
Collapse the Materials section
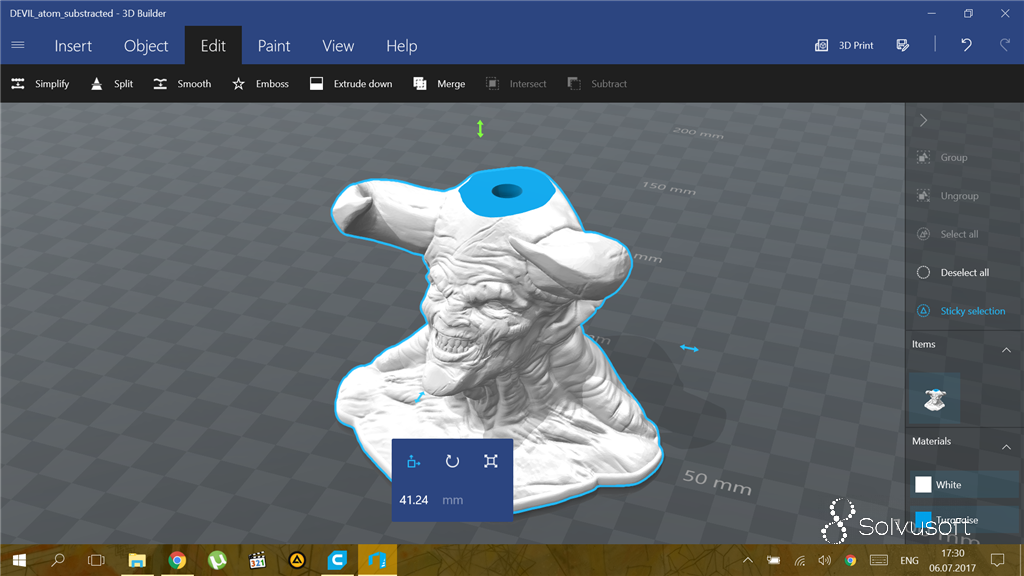click(x=1006, y=447)
